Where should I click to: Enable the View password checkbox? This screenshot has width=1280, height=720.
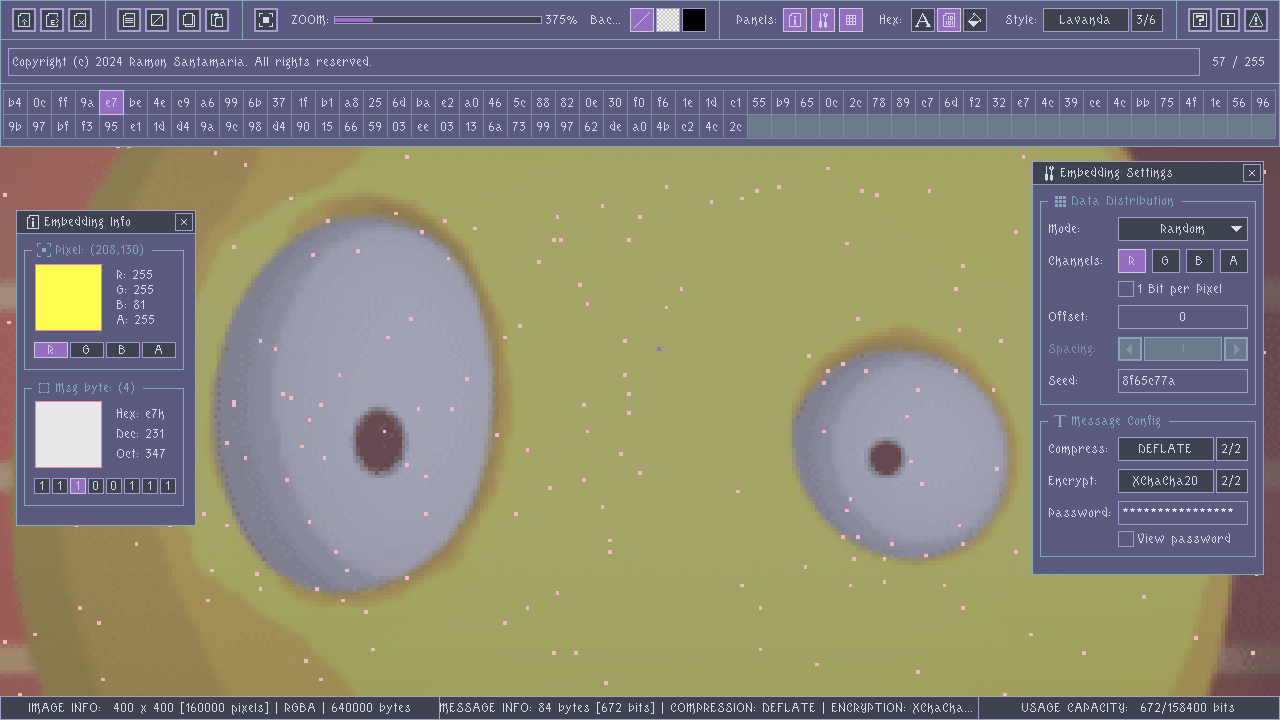click(x=1126, y=539)
